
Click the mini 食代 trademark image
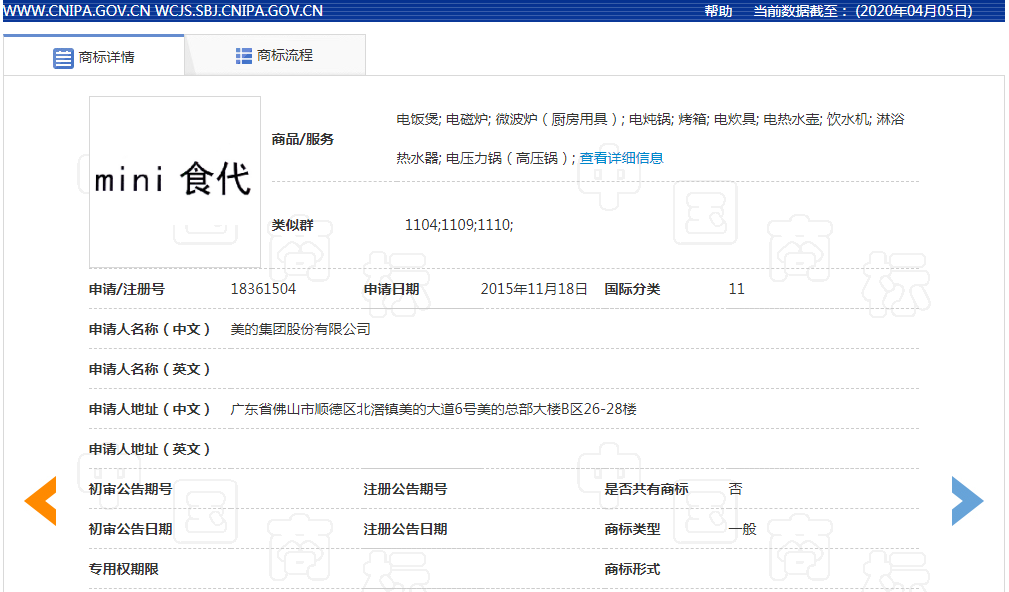pyautogui.click(x=174, y=181)
